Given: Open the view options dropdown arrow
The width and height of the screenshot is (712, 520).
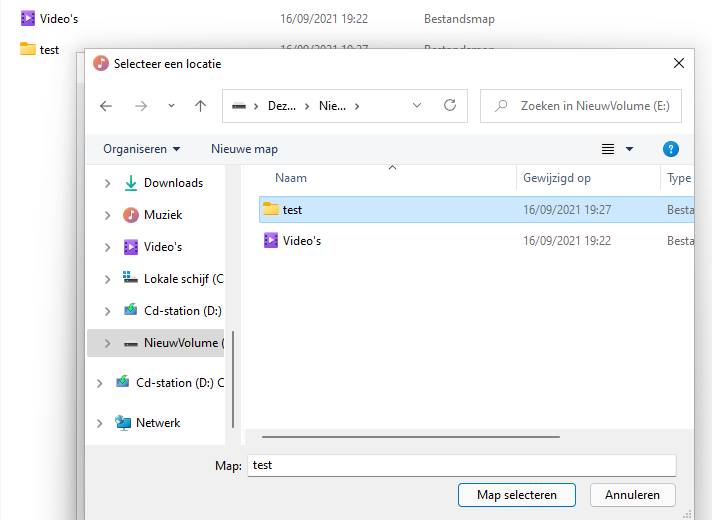Looking at the screenshot, I should point(629,149).
